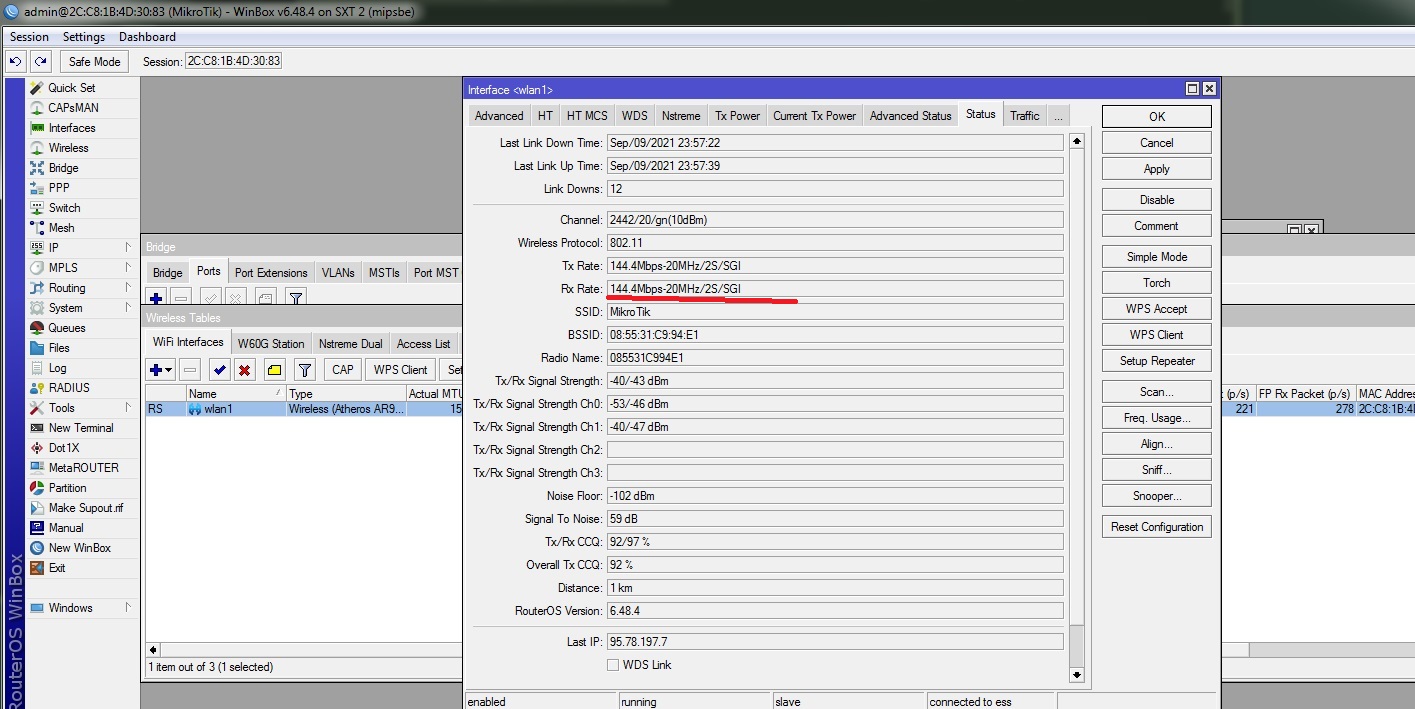
Task: Click the blue plus add icon in Bridge window
Action: 156,298
